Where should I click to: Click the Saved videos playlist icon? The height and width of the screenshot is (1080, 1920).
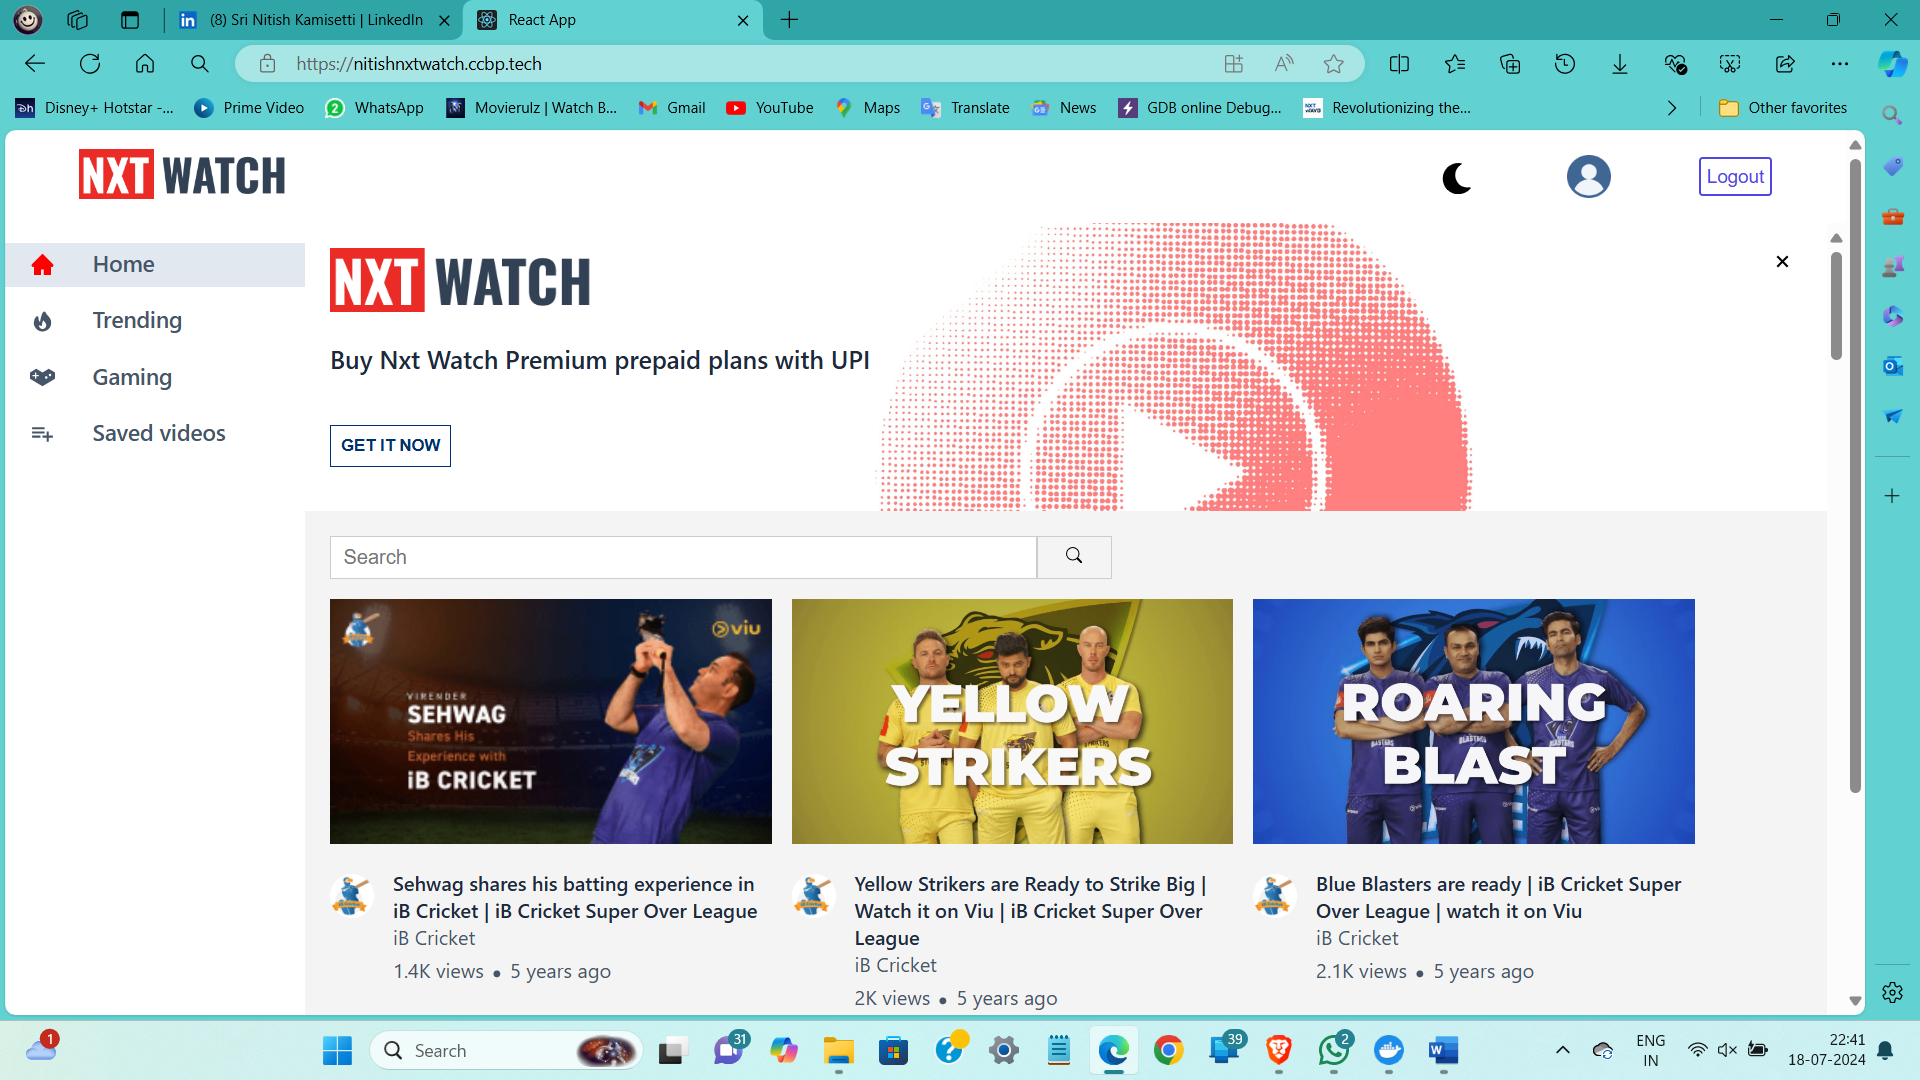[x=42, y=434]
